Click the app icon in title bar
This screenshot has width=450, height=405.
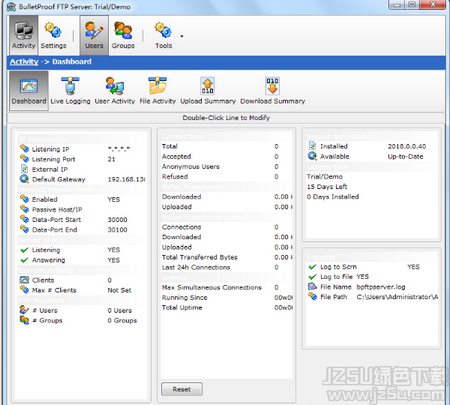click(12, 6)
